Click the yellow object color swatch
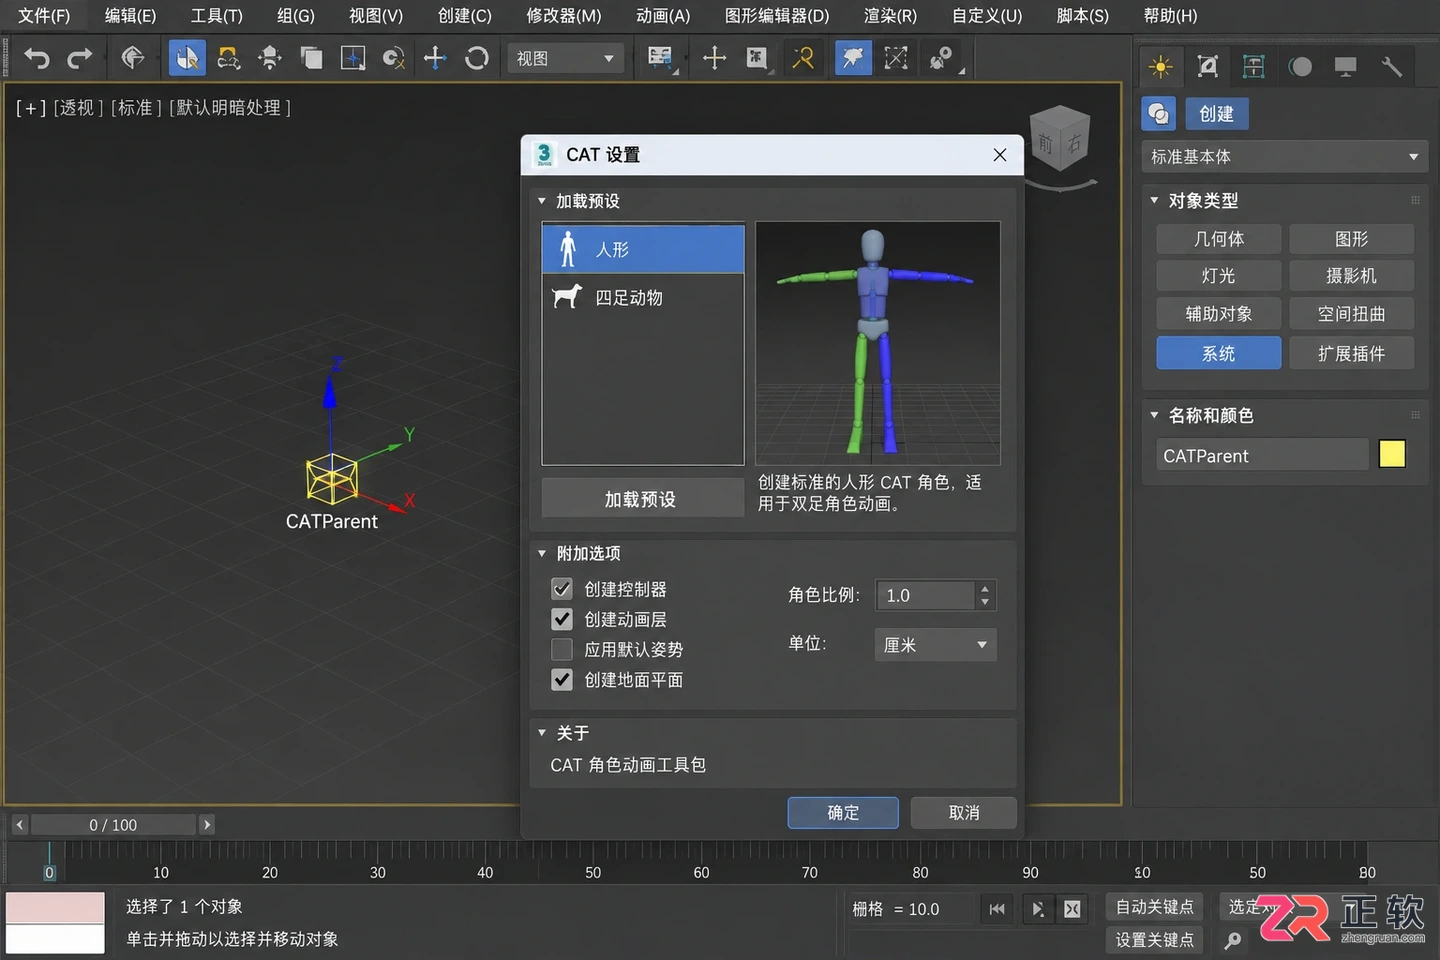 click(1392, 454)
